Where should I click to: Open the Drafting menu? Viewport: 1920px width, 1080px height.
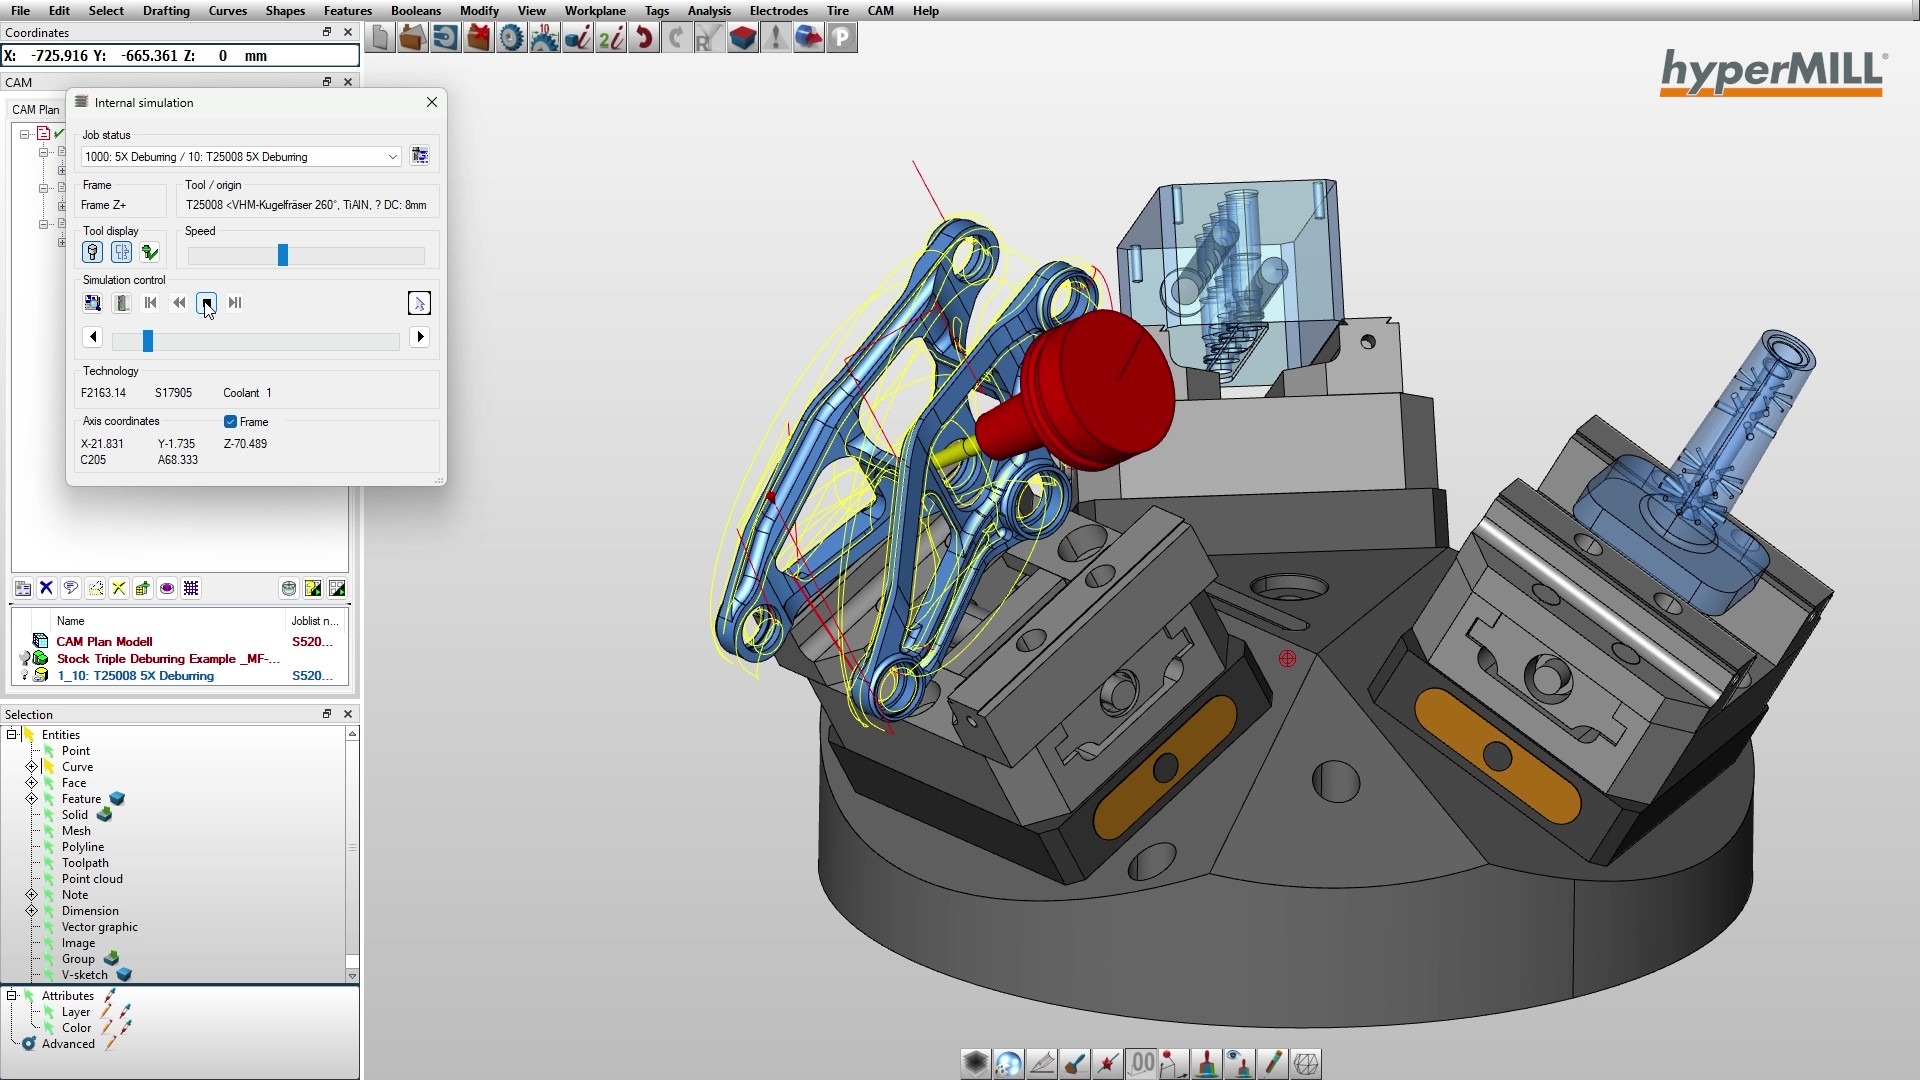click(x=166, y=11)
